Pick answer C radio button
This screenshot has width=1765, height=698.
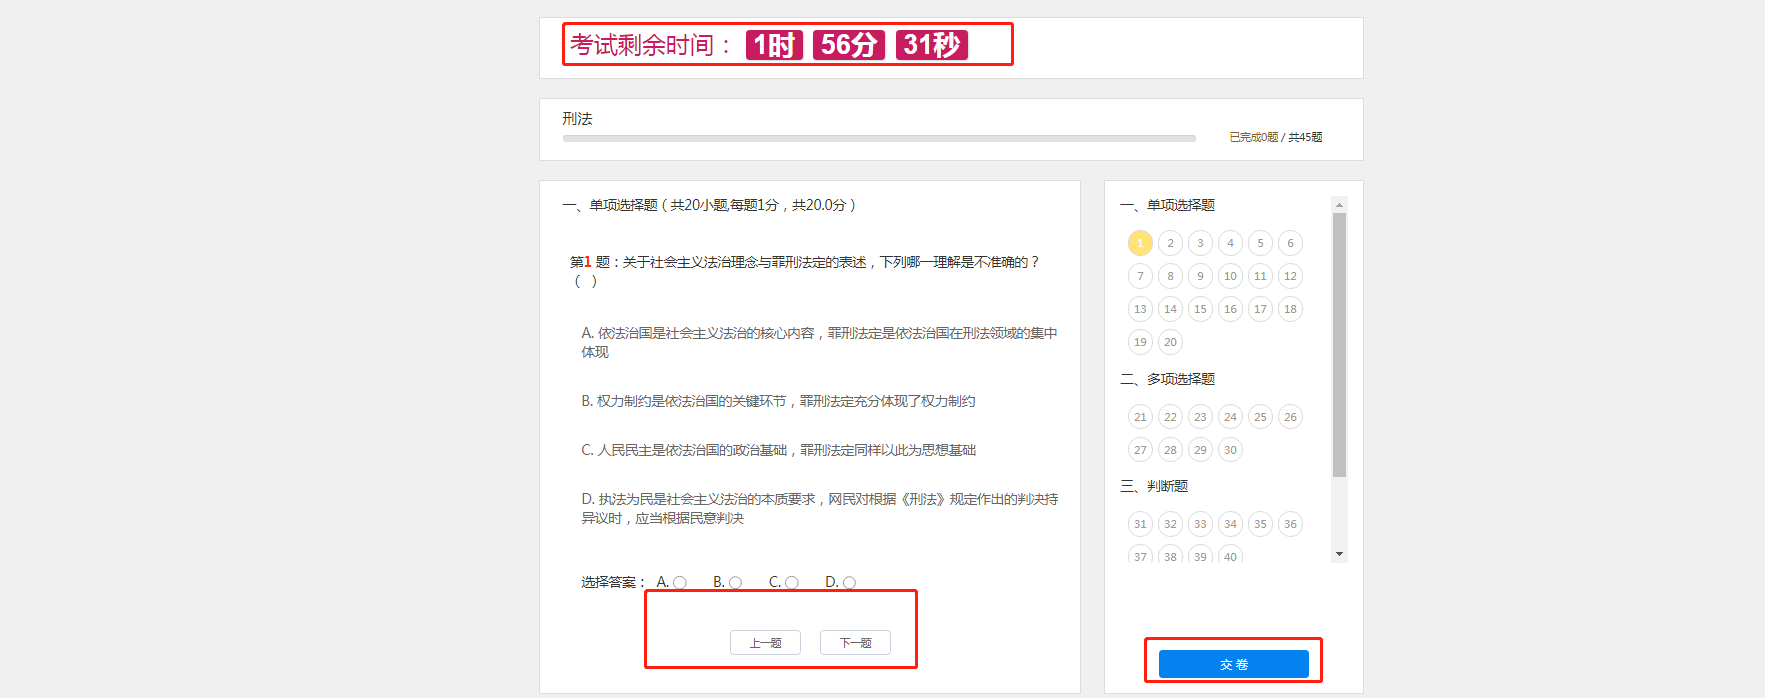(x=792, y=583)
